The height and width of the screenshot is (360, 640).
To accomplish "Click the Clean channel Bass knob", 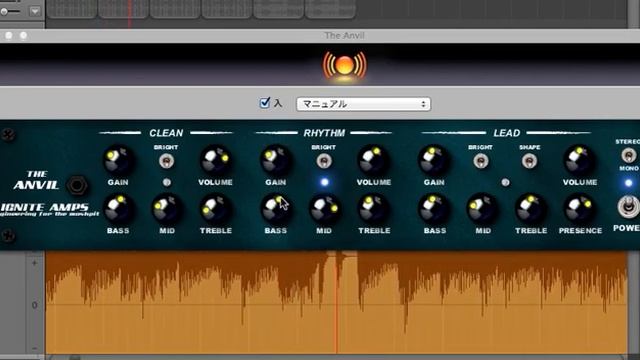I will (118, 209).
